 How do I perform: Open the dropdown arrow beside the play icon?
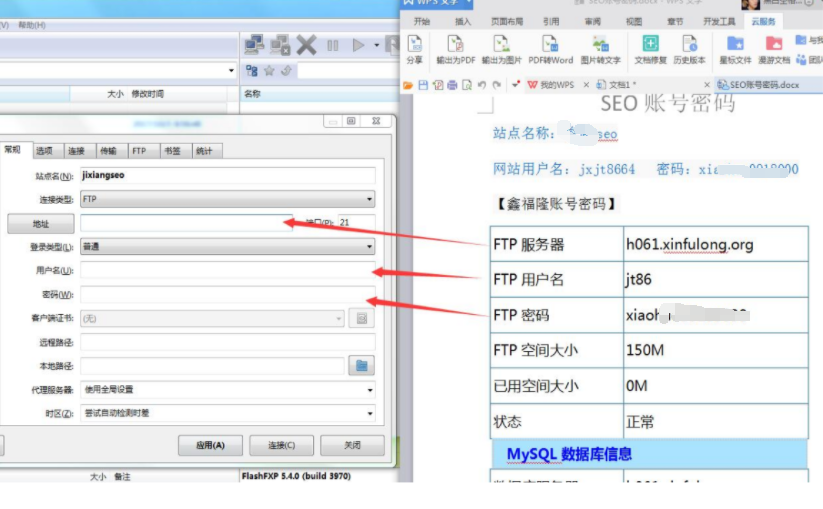pyautogui.click(x=376, y=46)
